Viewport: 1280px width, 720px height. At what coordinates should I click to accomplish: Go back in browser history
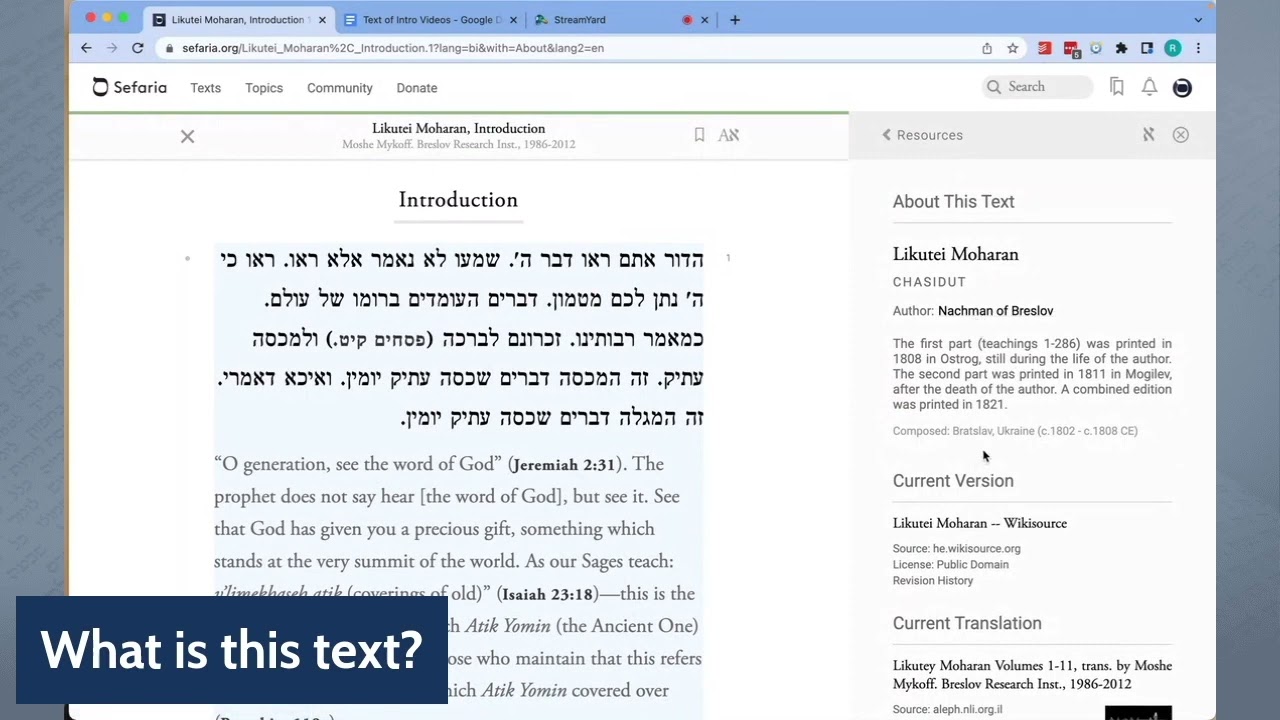pyautogui.click(x=86, y=48)
